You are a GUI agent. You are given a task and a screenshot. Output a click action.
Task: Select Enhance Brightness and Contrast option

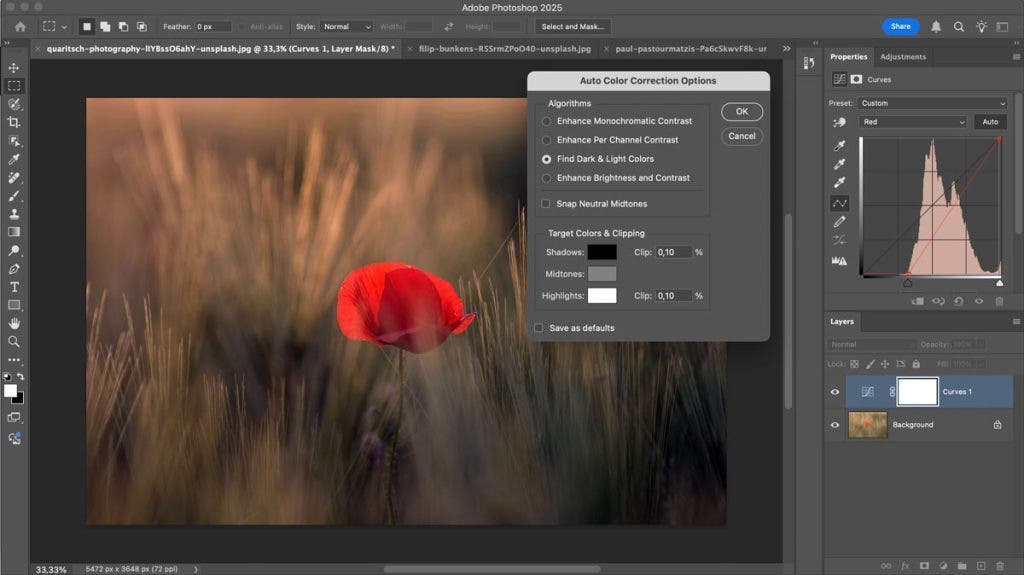[x=616, y=178]
